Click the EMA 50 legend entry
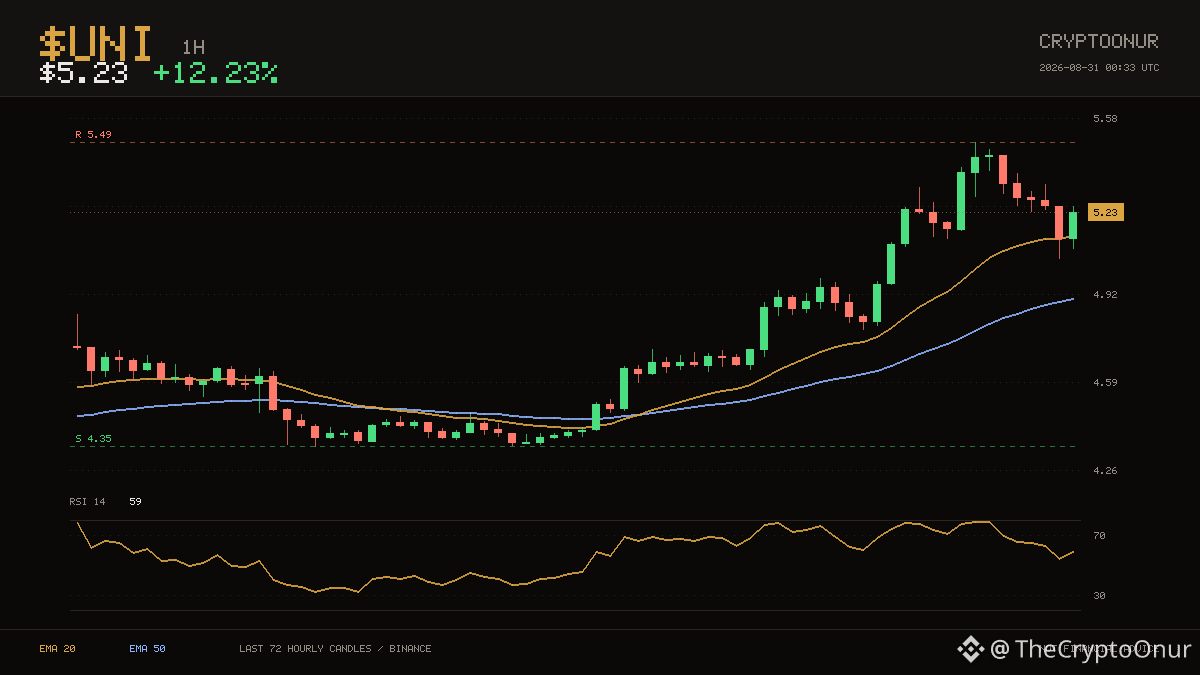 147,648
